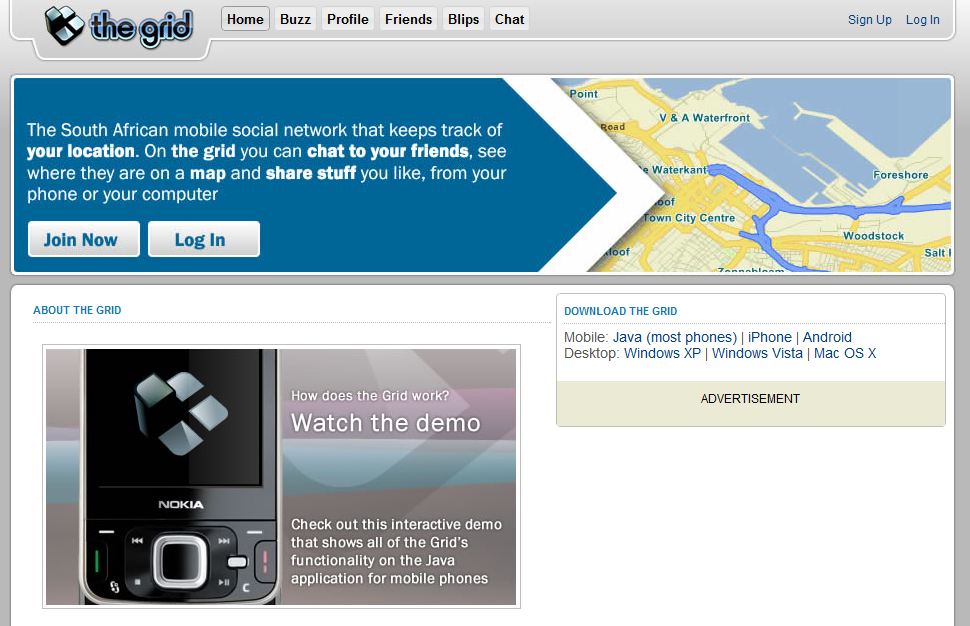Select the Blips tab
This screenshot has width=970, height=626.
click(x=463, y=19)
